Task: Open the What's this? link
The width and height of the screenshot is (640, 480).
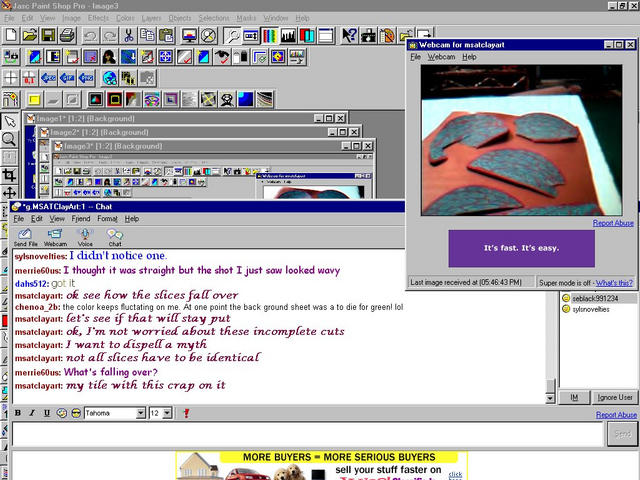Action: pos(614,282)
